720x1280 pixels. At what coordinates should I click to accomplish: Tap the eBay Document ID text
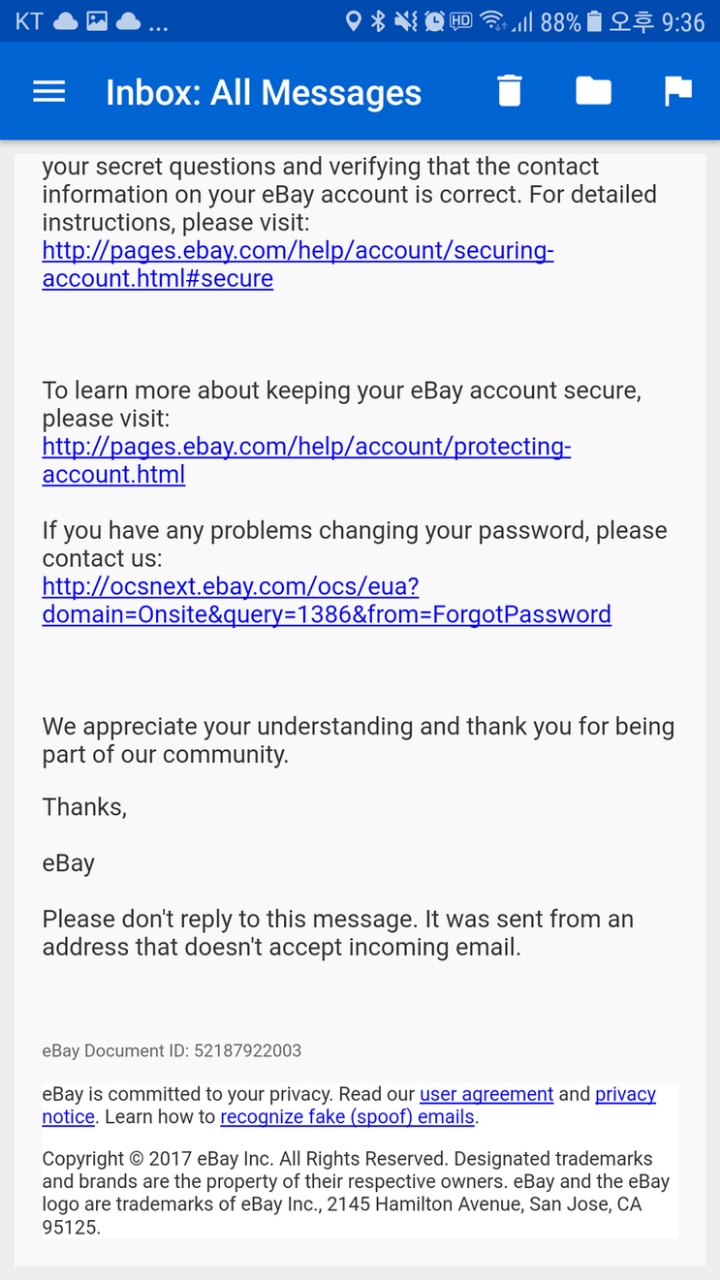171,1051
